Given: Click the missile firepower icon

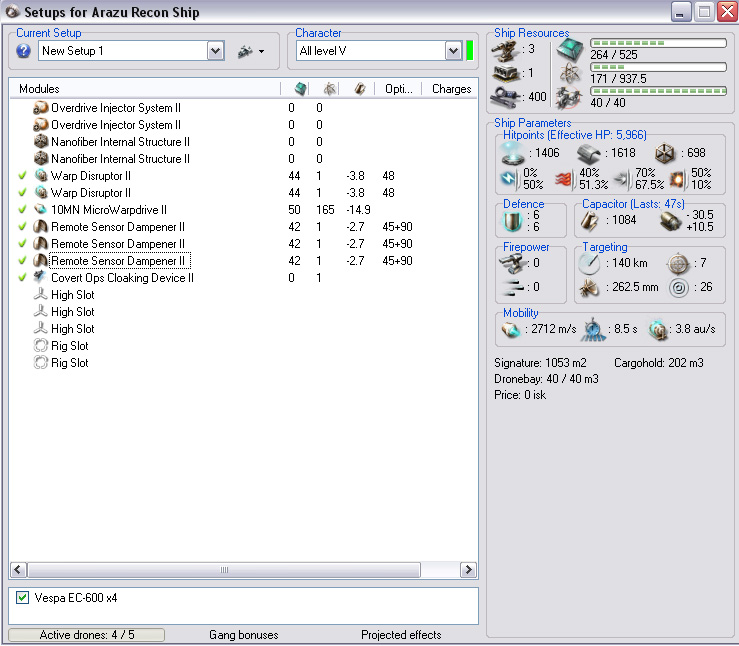Looking at the screenshot, I should coord(513,286).
